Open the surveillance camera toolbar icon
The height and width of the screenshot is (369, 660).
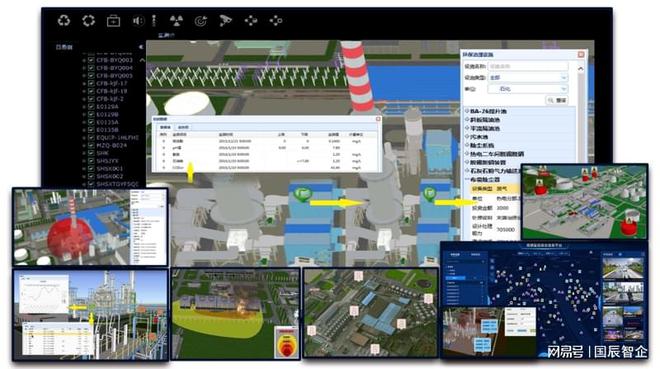pyautogui.click(x=225, y=20)
